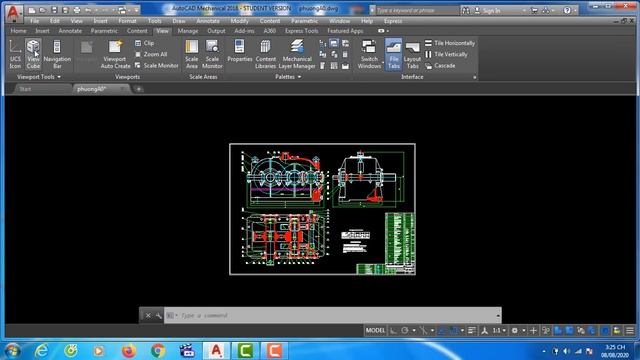Viewport: 640px width, 360px height.
Task: Toggle lineweight display in status bar
Action: click(472, 330)
